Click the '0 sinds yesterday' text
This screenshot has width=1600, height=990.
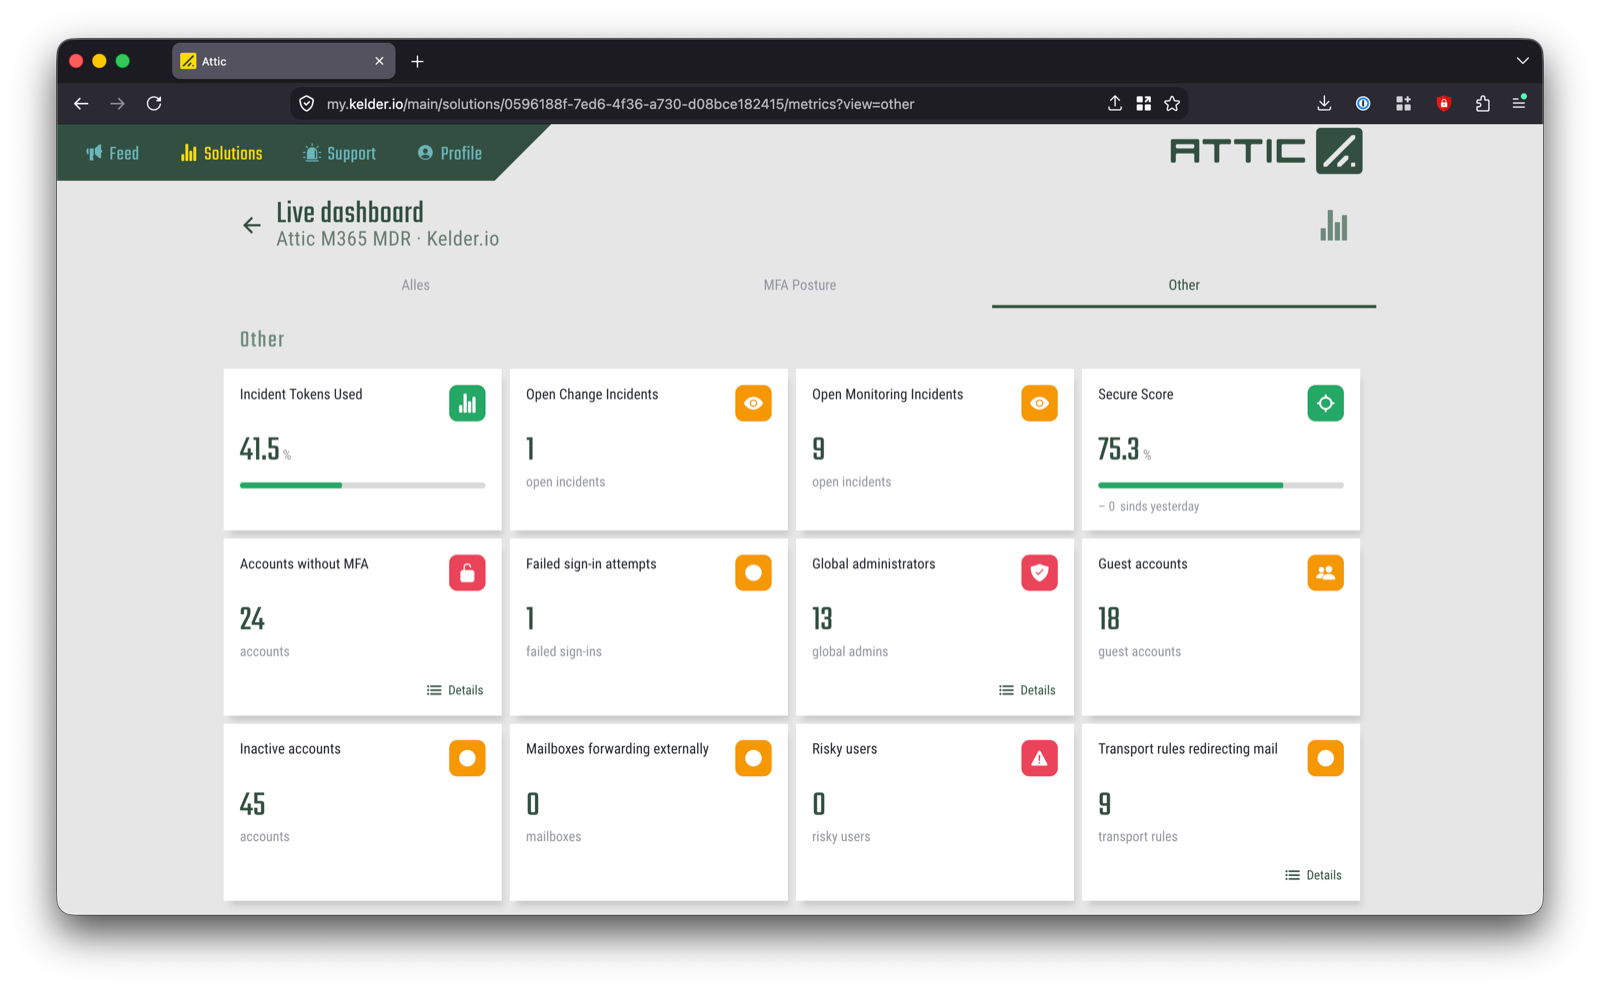point(1148,507)
